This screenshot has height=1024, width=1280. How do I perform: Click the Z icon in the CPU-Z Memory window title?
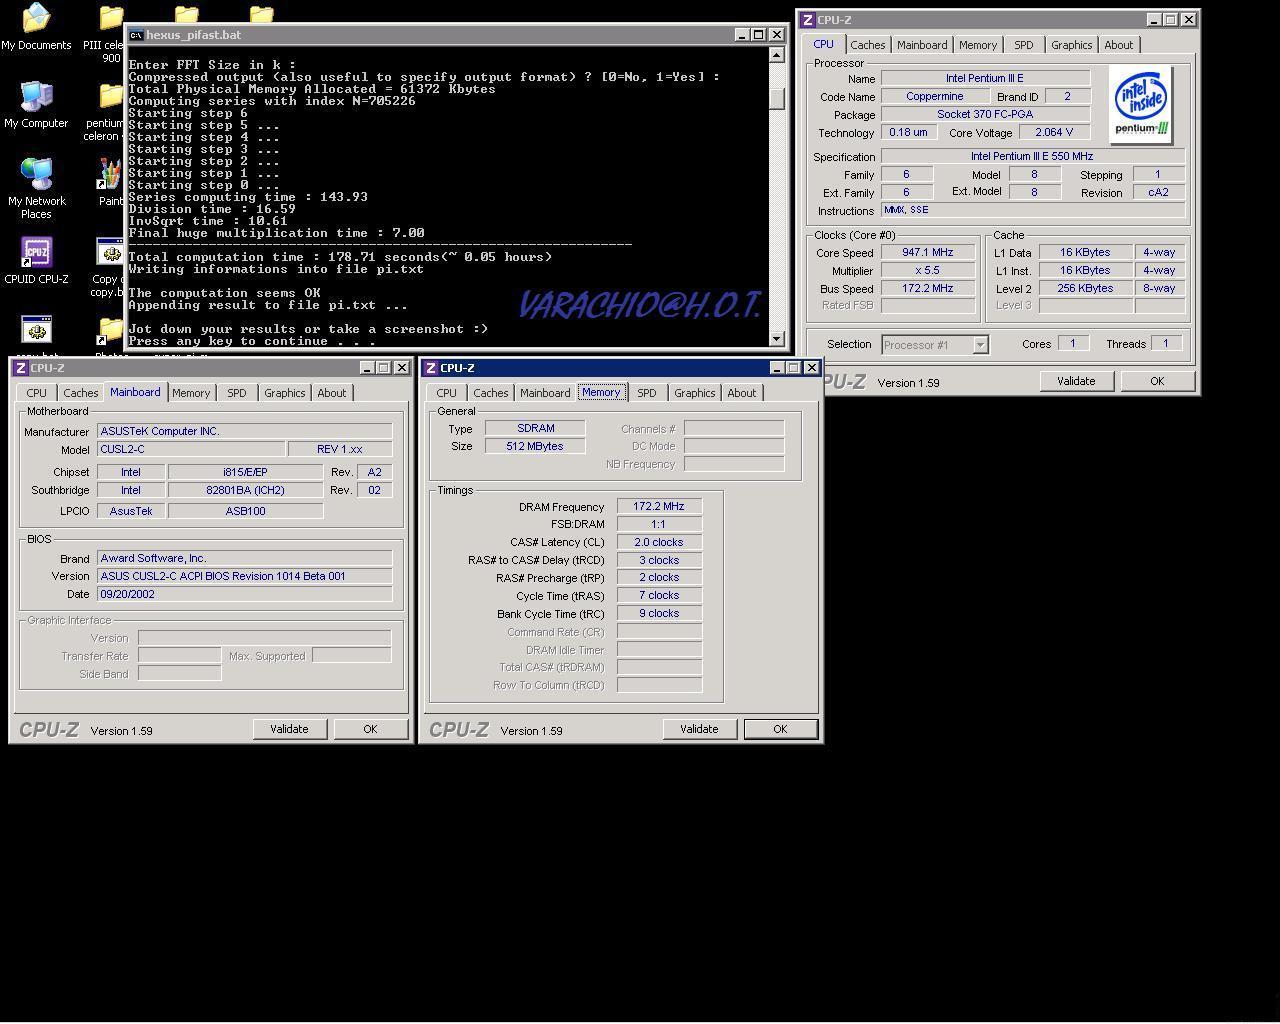coord(431,368)
